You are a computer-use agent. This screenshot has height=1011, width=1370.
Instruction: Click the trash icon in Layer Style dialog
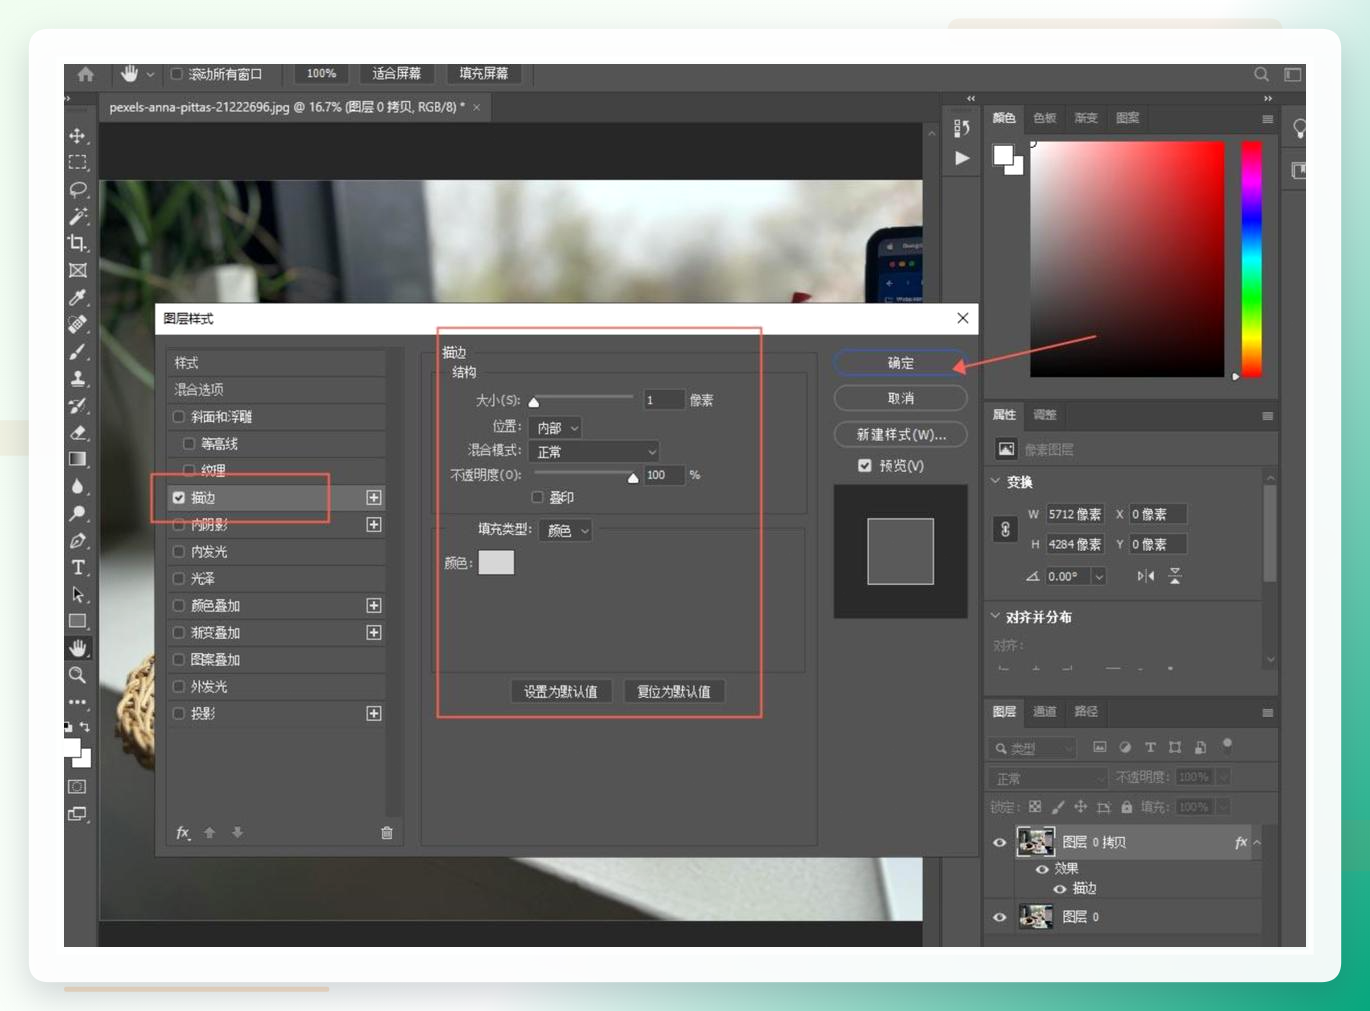point(387,832)
